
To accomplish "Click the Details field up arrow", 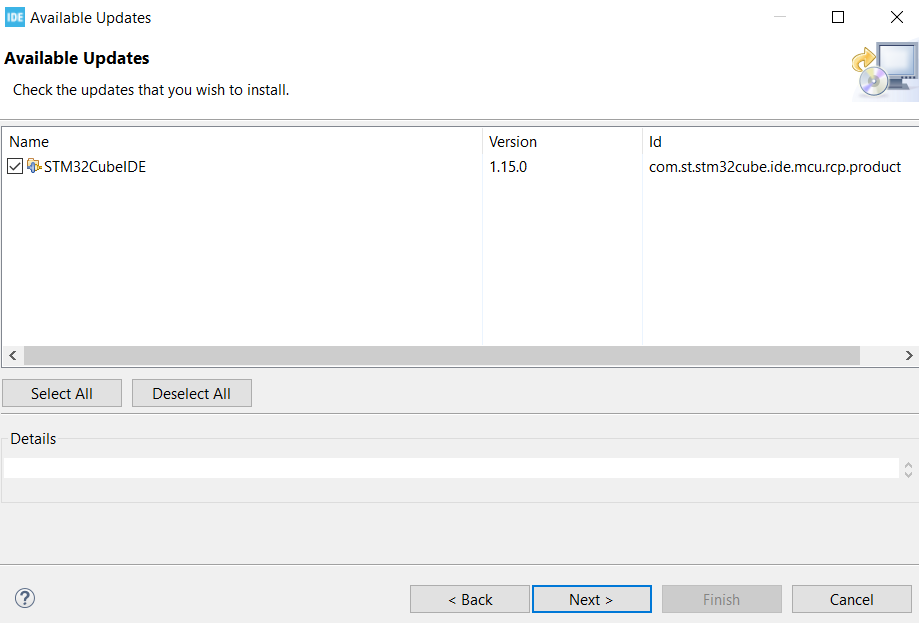I will tap(908, 465).
